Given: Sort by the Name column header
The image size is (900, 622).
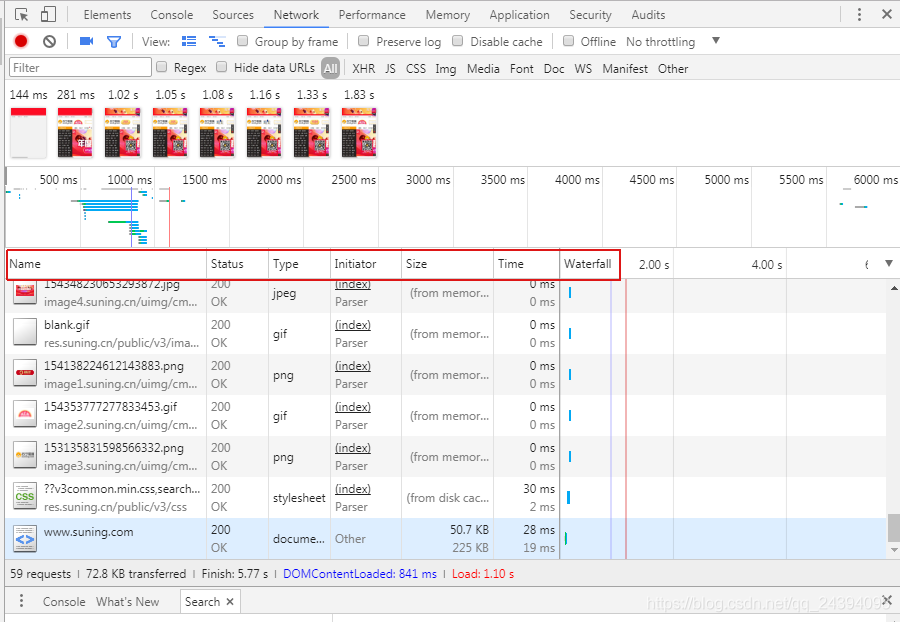Looking at the screenshot, I should tap(106, 264).
